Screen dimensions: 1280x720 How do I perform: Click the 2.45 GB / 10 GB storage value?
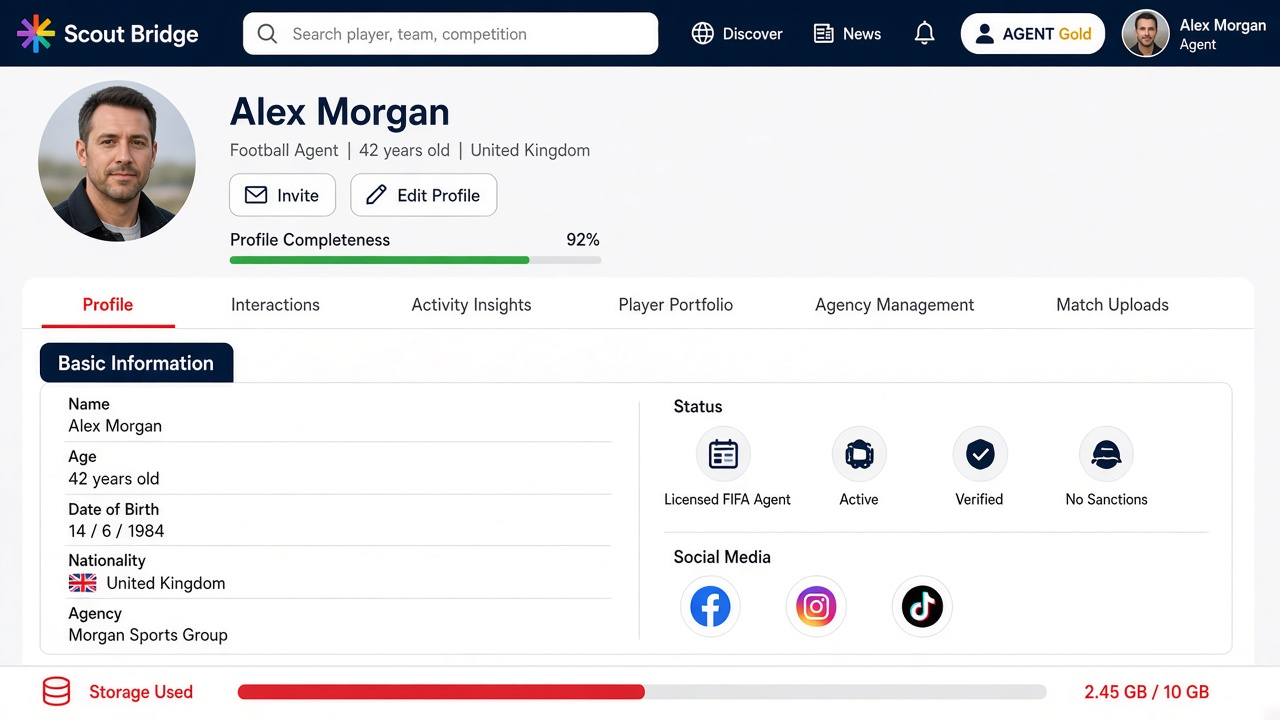[1147, 692]
